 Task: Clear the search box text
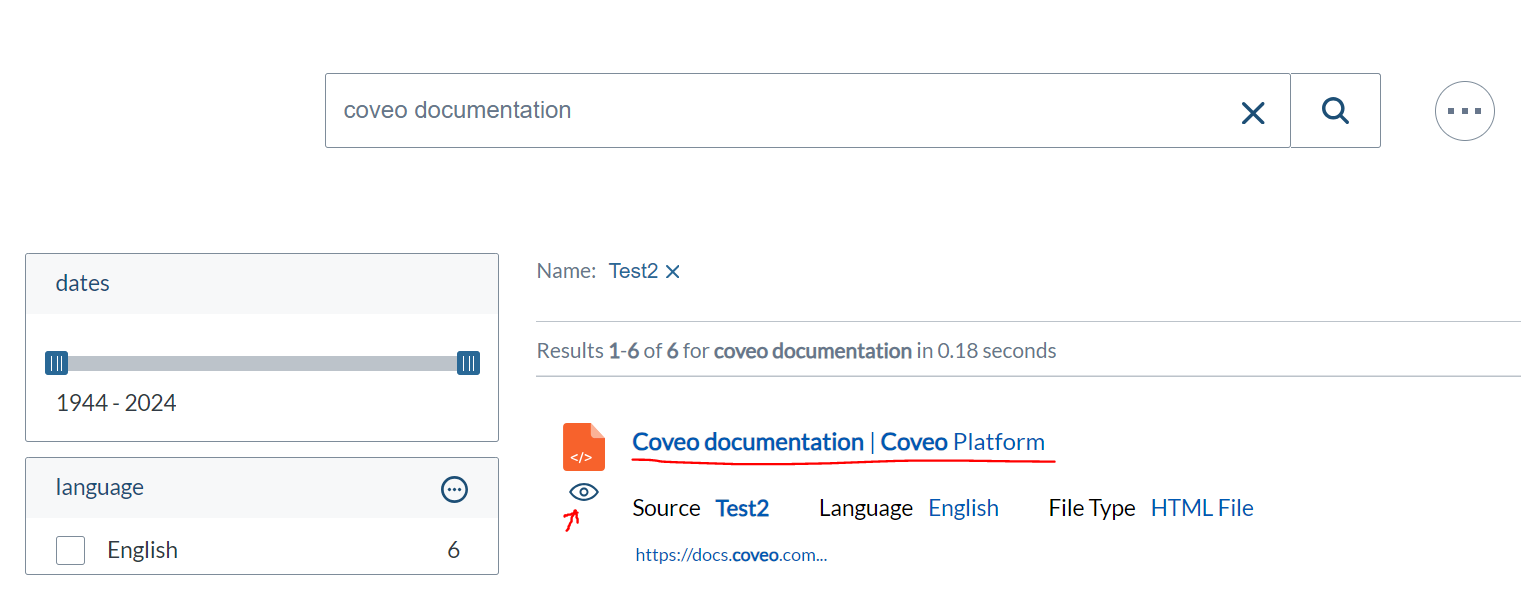tap(1252, 112)
